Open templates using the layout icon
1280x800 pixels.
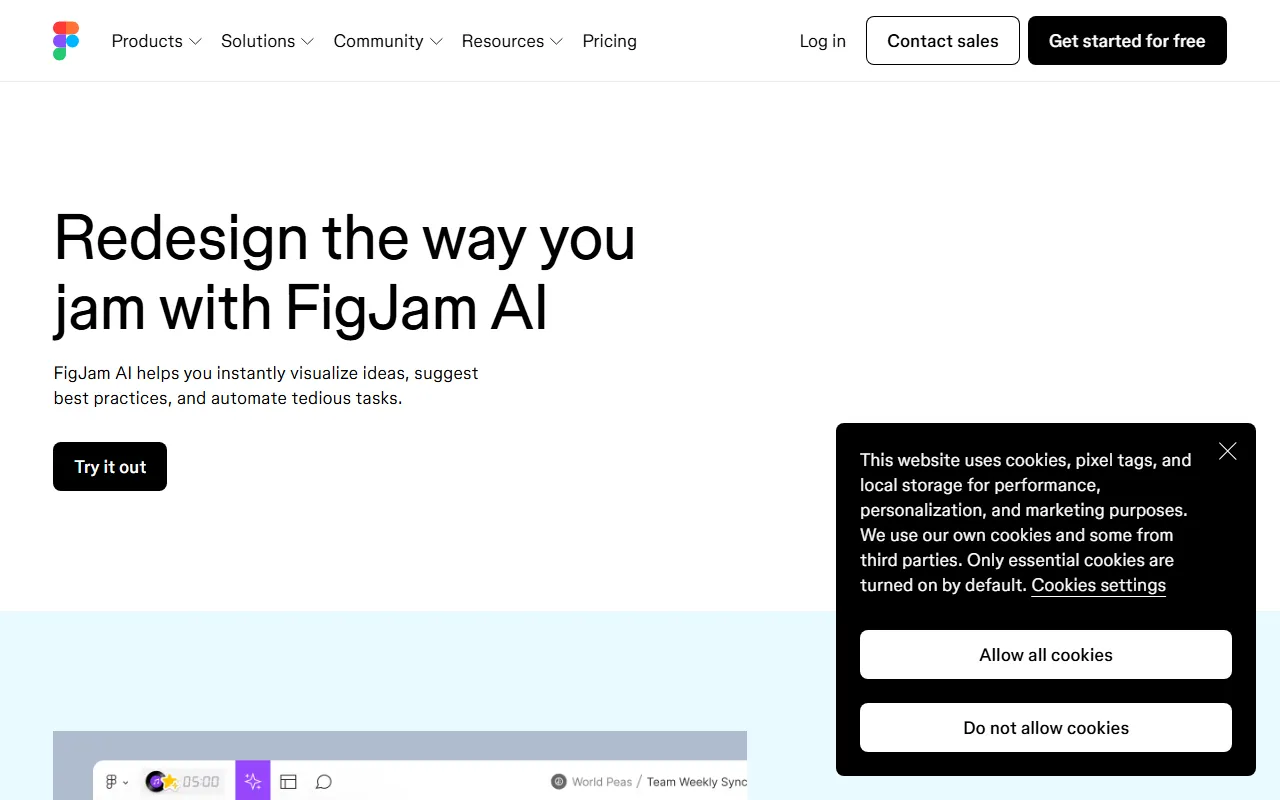pyautogui.click(x=289, y=781)
